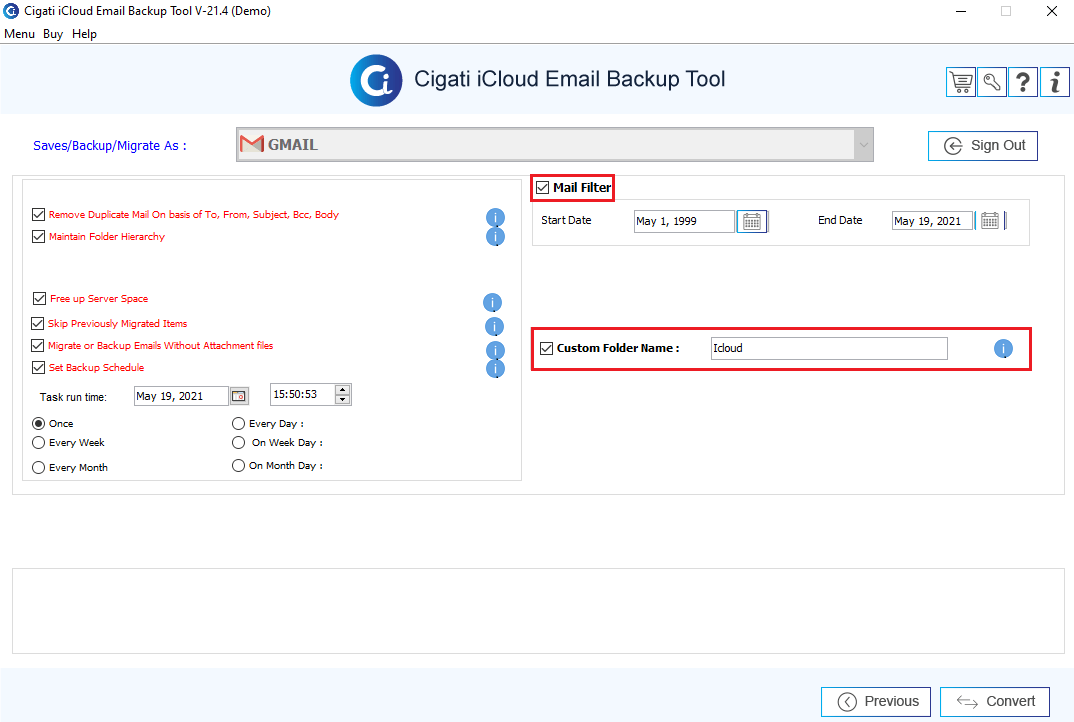This screenshot has height=722, width=1074.
Task: Uncheck Free up Server Space
Action: click(x=39, y=299)
